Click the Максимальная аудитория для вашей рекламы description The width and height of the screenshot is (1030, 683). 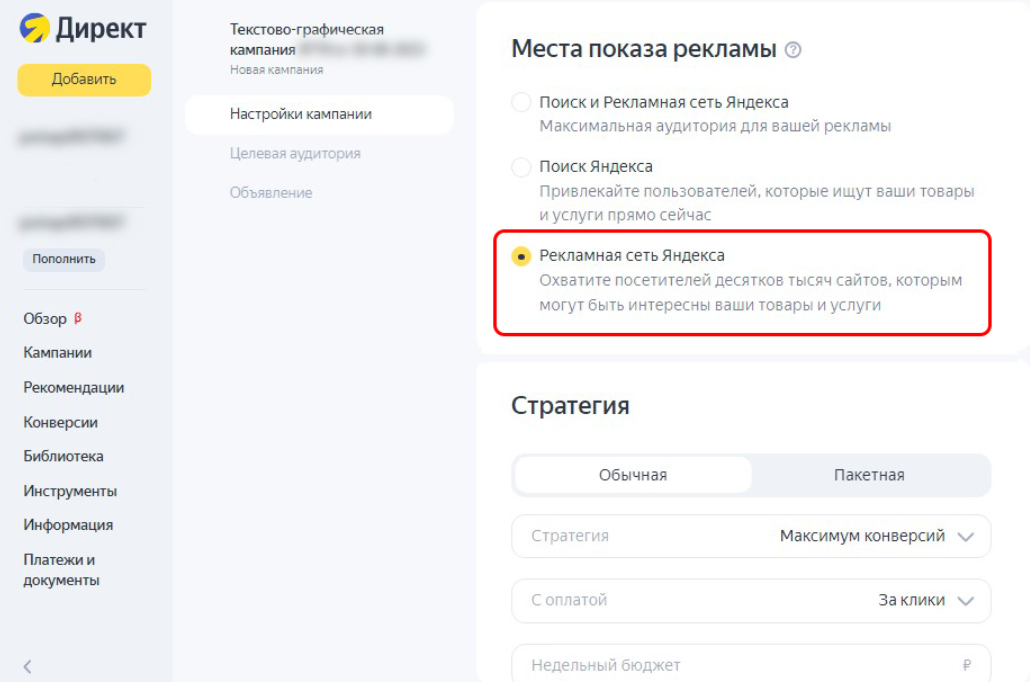click(715, 126)
